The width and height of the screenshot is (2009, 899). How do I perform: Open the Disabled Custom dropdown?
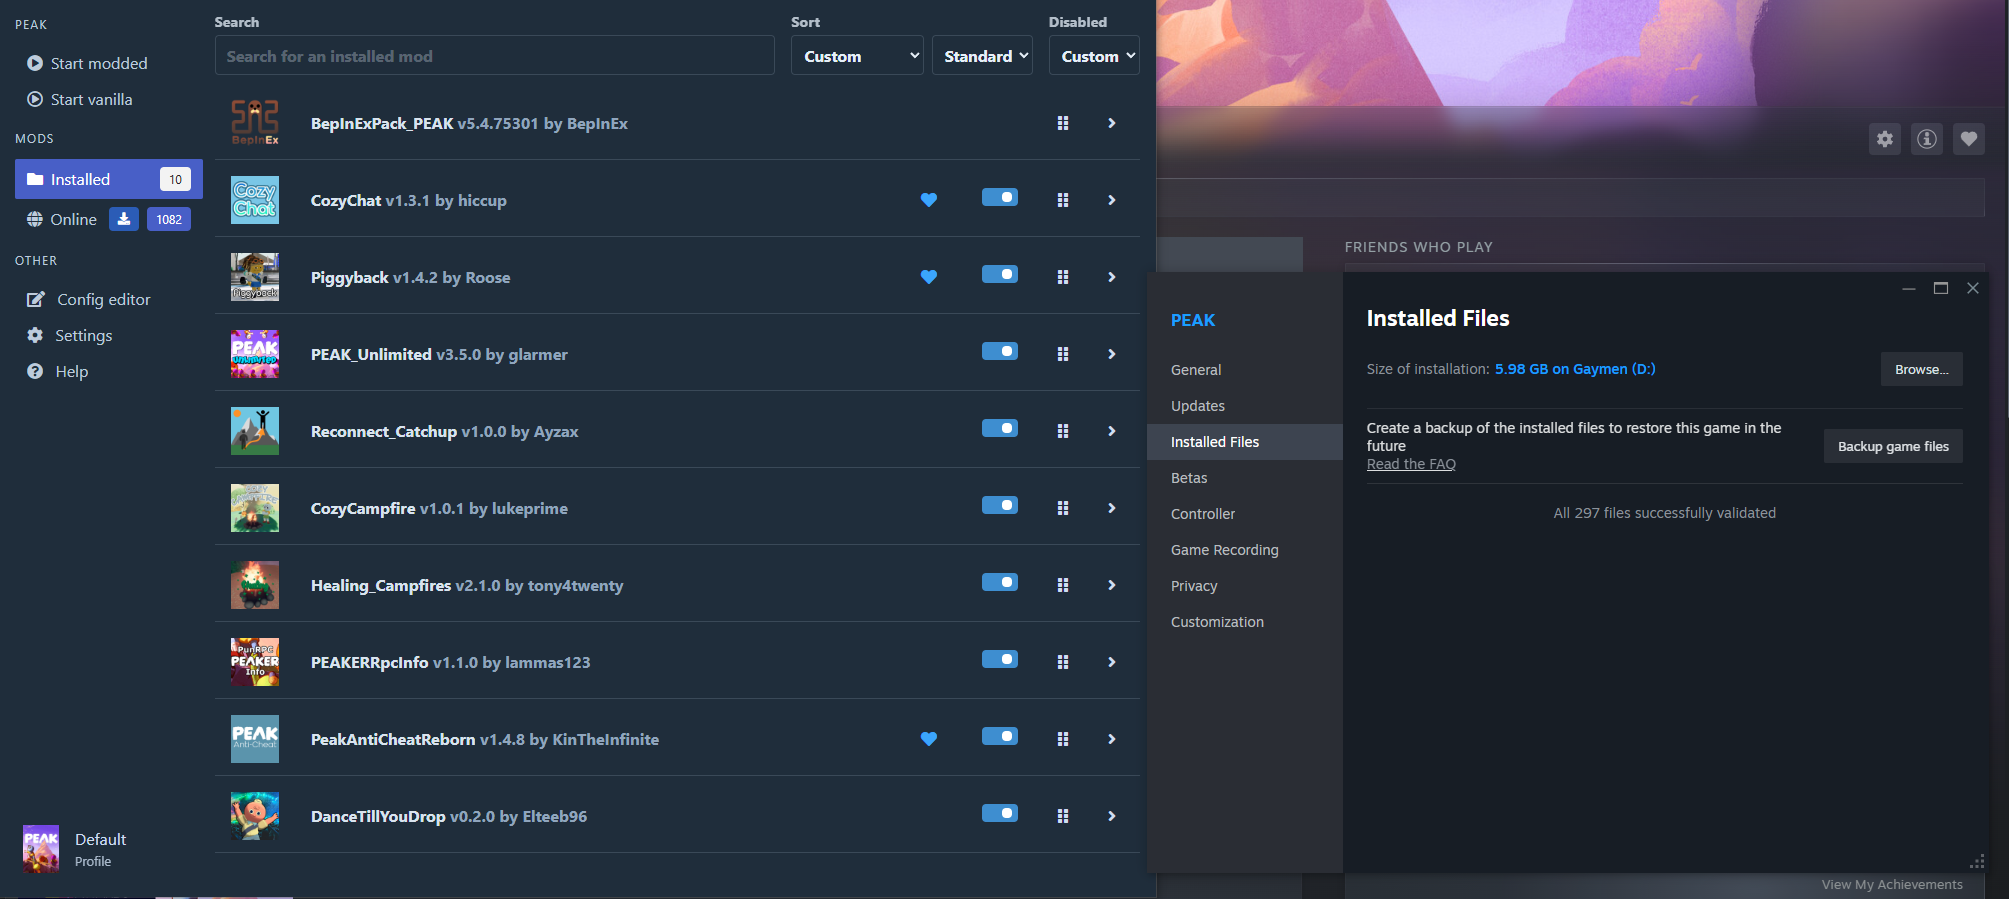click(x=1094, y=56)
